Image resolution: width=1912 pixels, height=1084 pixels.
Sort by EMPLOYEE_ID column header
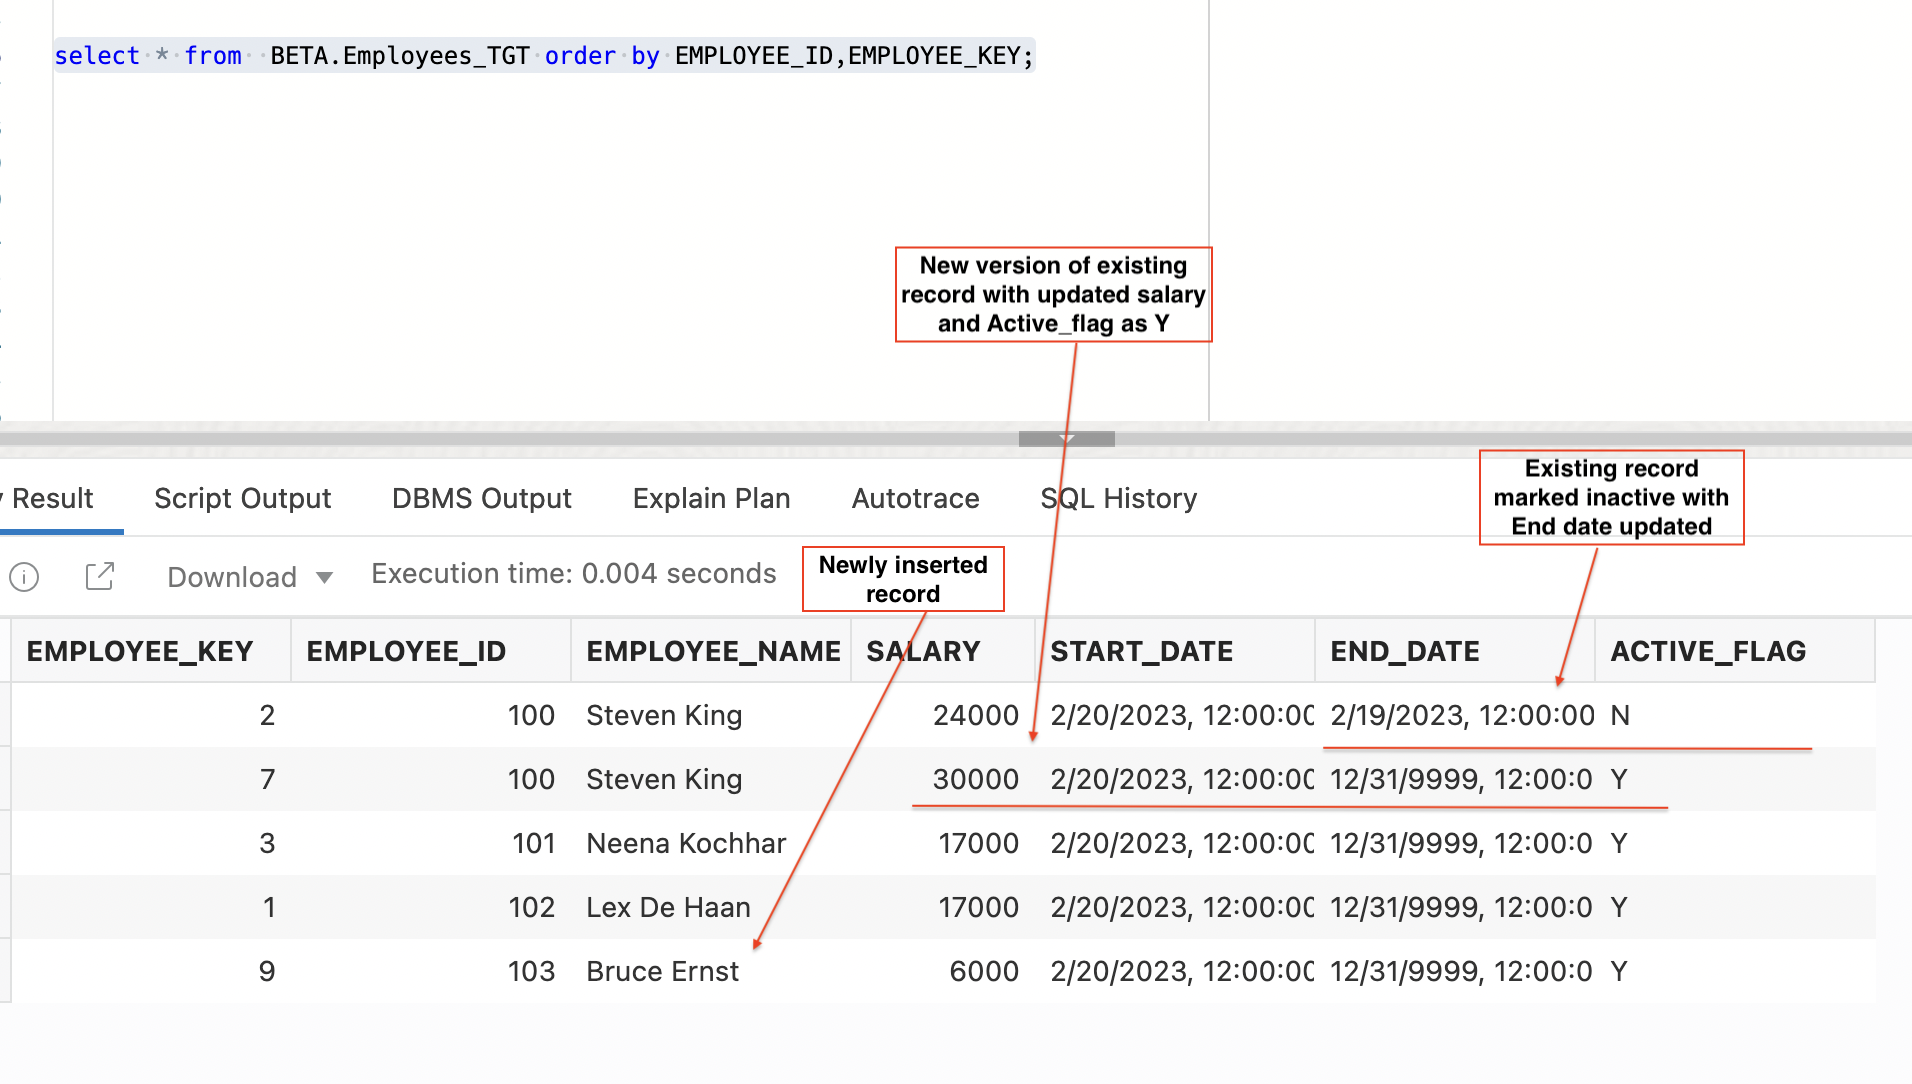(x=405, y=651)
